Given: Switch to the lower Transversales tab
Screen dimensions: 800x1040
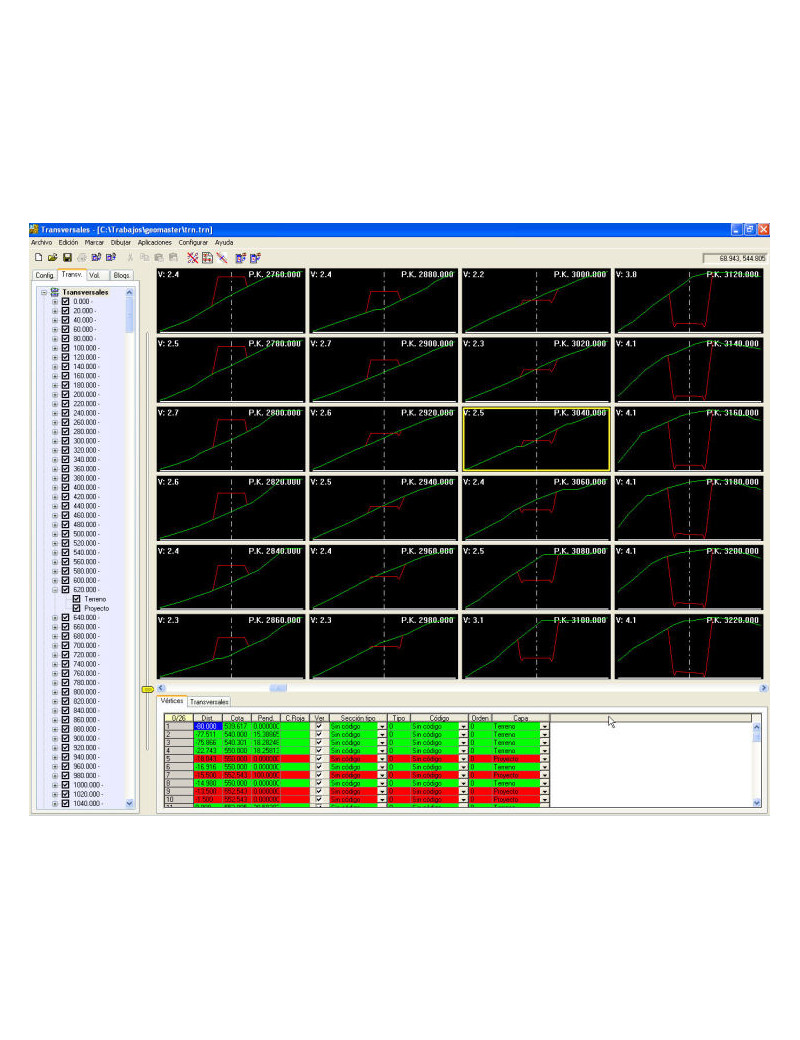Looking at the screenshot, I should pos(209,702).
